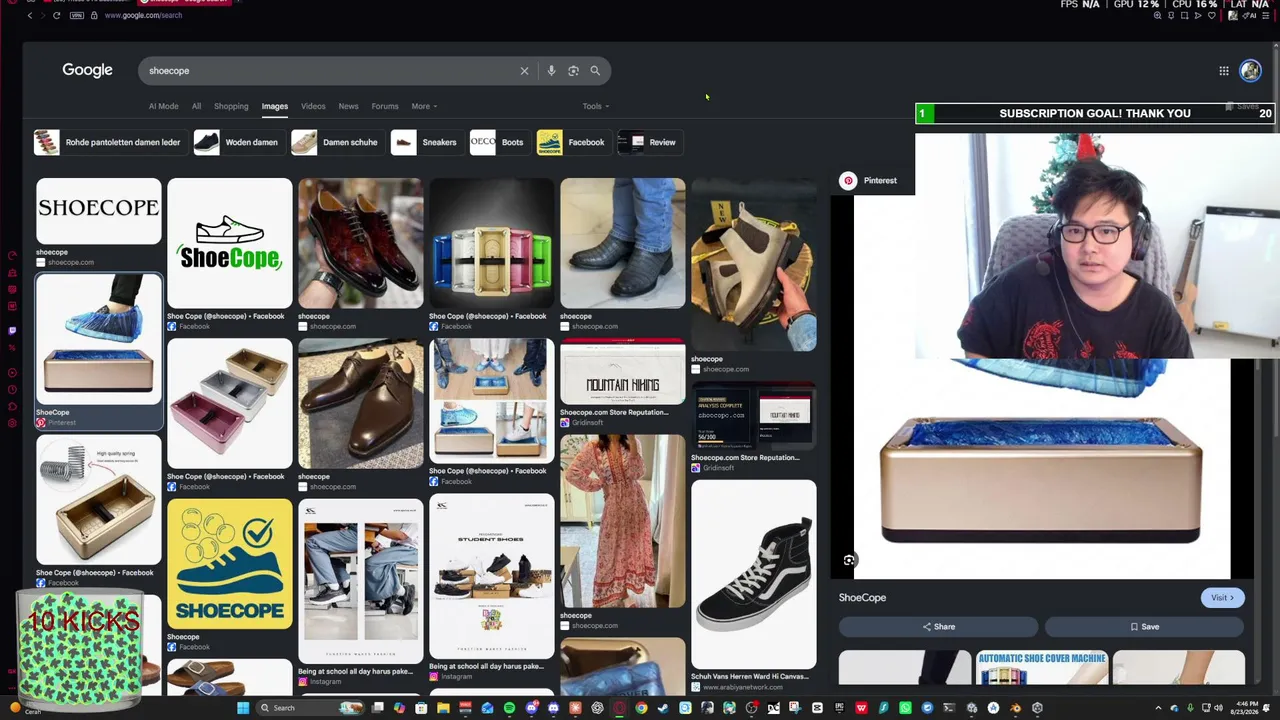The image size is (1280, 720).
Task: Start a voice search with the microphone
Action: 551,71
